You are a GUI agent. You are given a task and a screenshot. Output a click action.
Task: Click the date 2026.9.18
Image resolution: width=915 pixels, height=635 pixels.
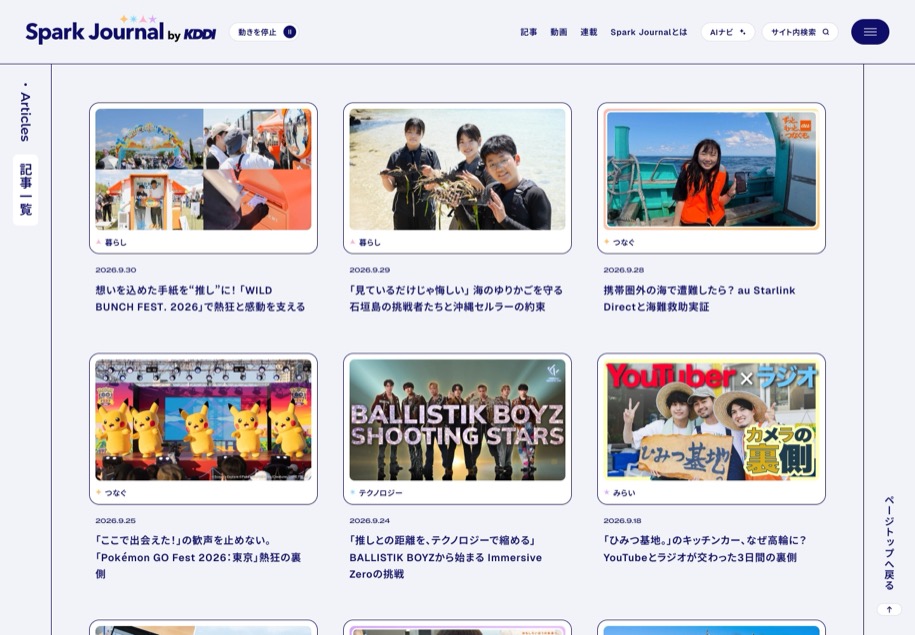622,520
